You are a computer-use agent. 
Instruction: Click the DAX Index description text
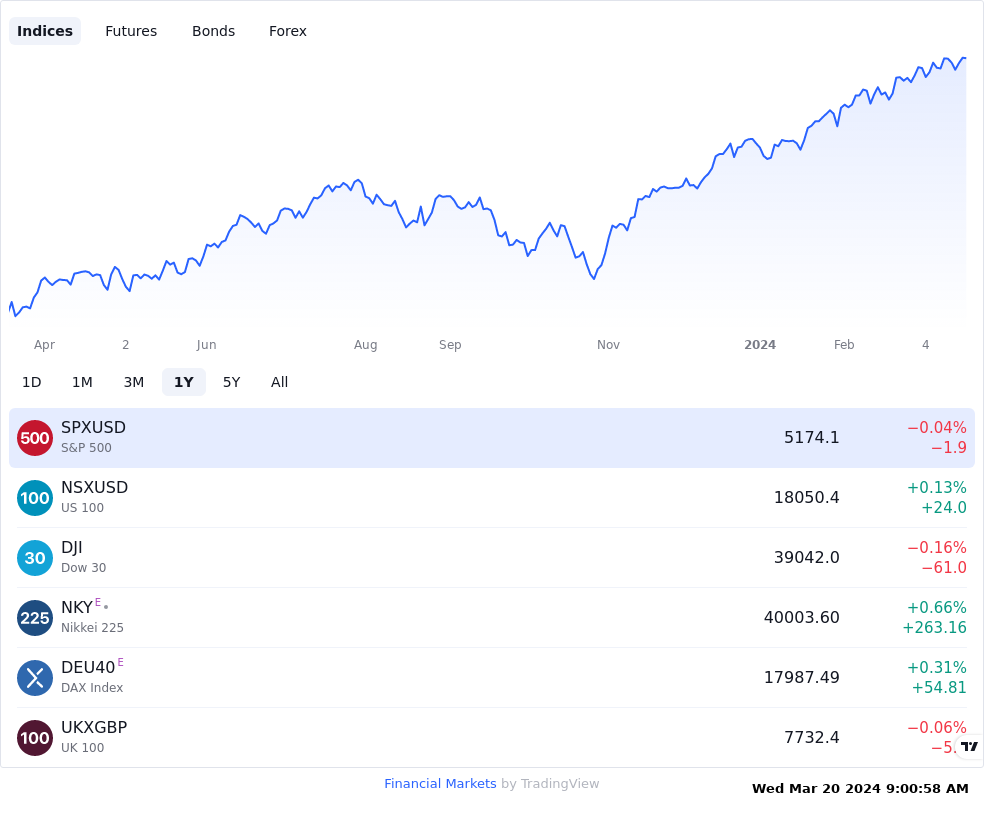[x=92, y=688]
